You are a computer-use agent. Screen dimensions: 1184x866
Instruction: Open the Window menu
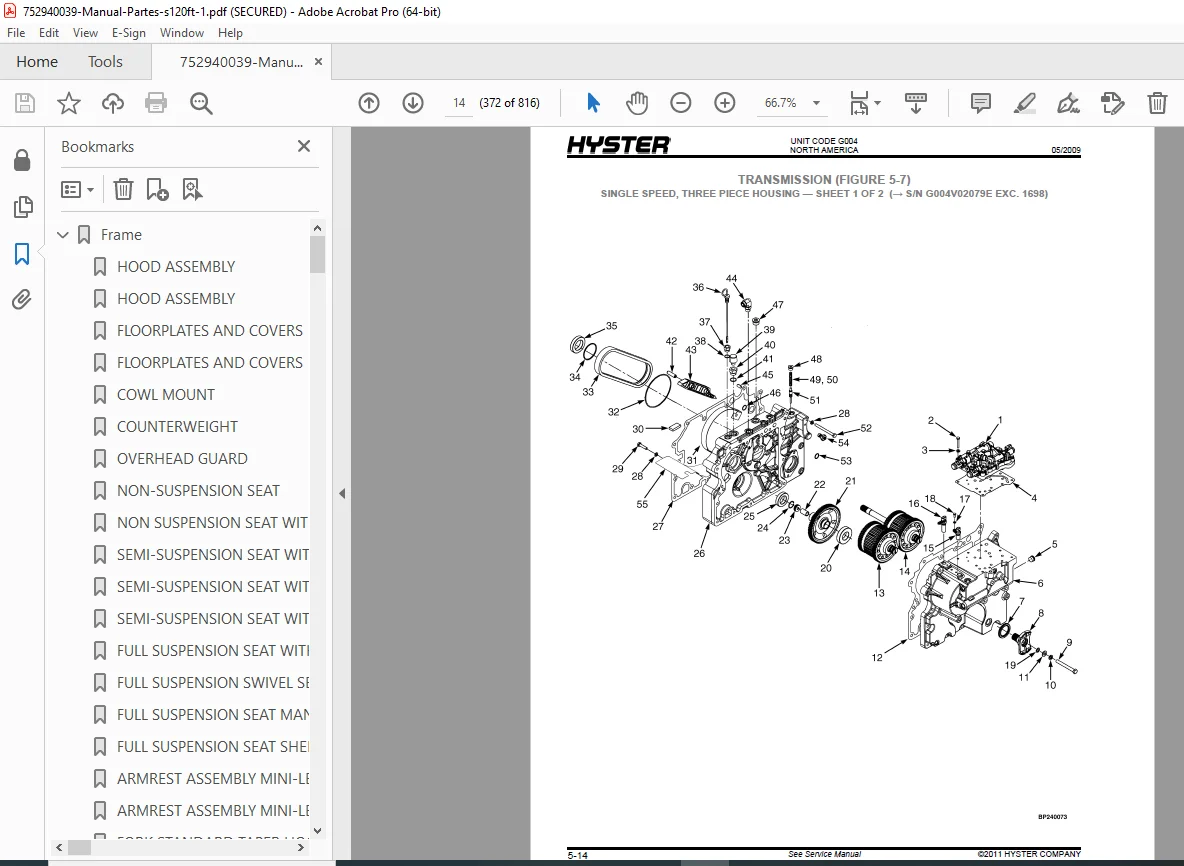pos(181,32)
